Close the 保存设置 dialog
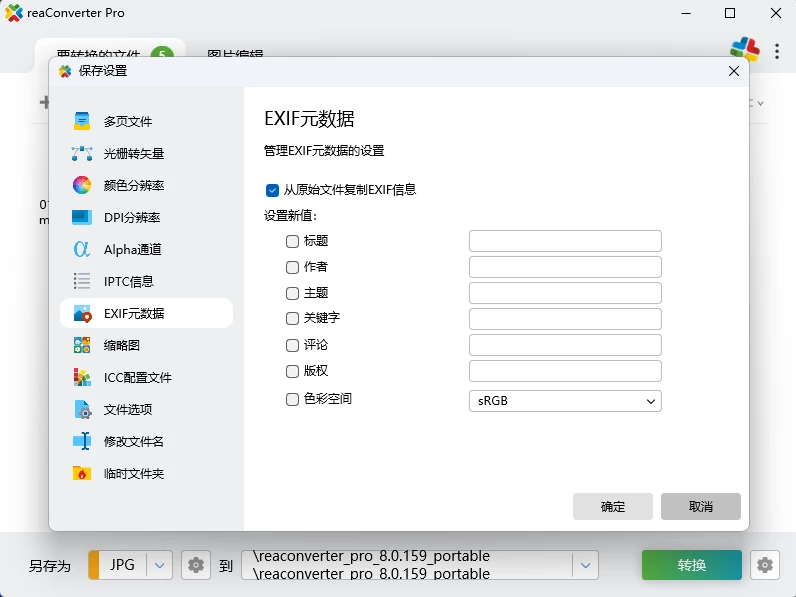 click(x=734, y=71)
